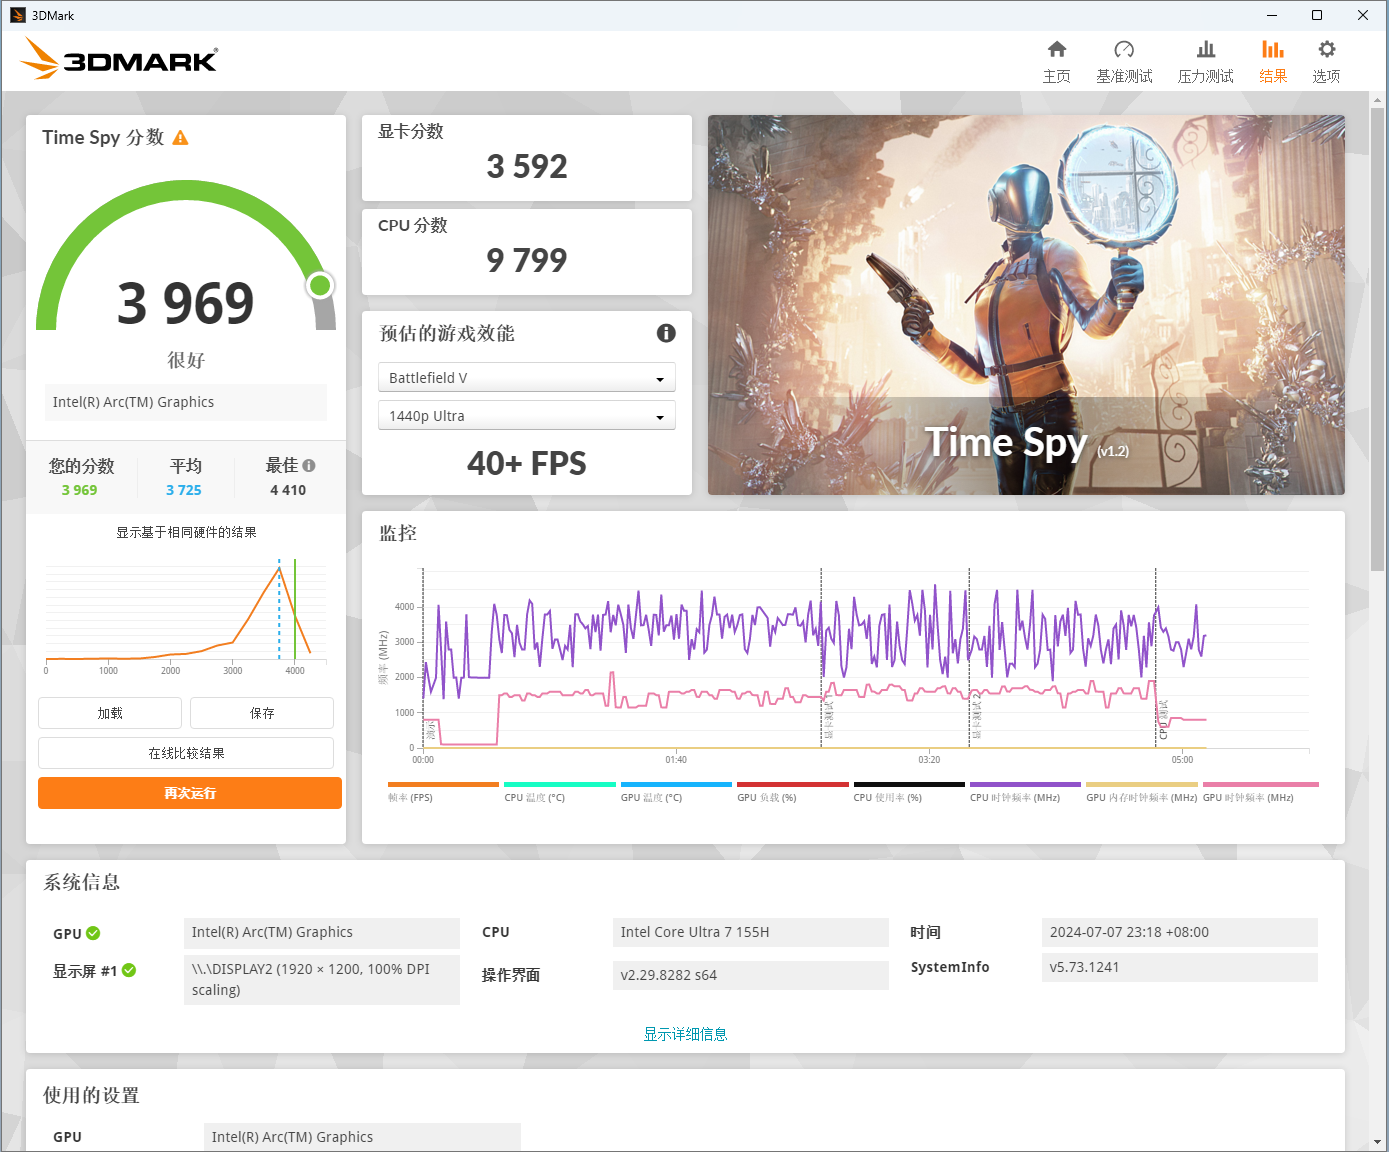Click the orange 再次运行 button

190,793
